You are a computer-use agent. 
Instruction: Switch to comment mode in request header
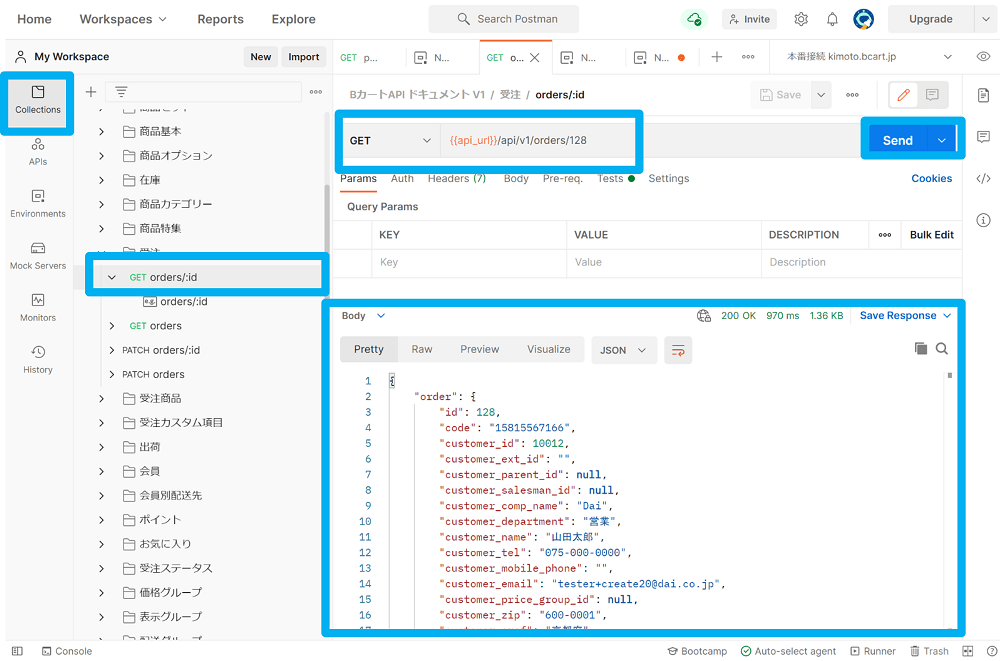click(x=932, y=95)
